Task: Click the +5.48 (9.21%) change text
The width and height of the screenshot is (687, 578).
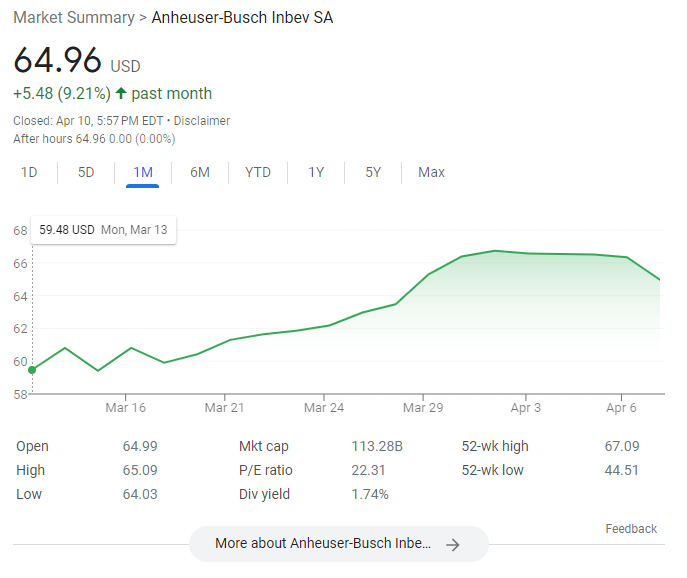Action: (x=62, y=93)
